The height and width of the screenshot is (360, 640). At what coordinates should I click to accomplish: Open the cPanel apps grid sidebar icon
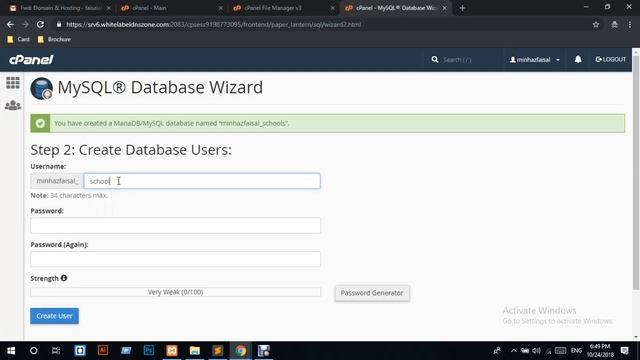tap(13, 83)
